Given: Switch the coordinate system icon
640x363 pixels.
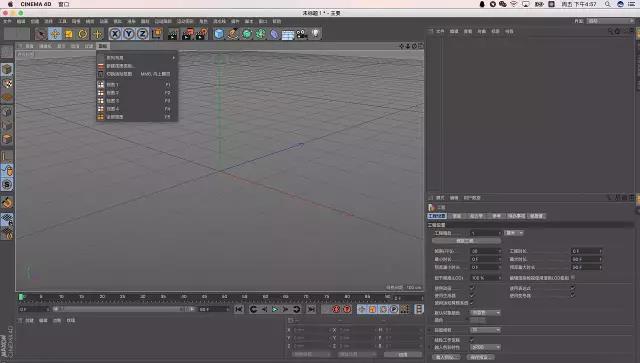Looking at the screenshot, I should pyautogui.click(x=157, y=34).
